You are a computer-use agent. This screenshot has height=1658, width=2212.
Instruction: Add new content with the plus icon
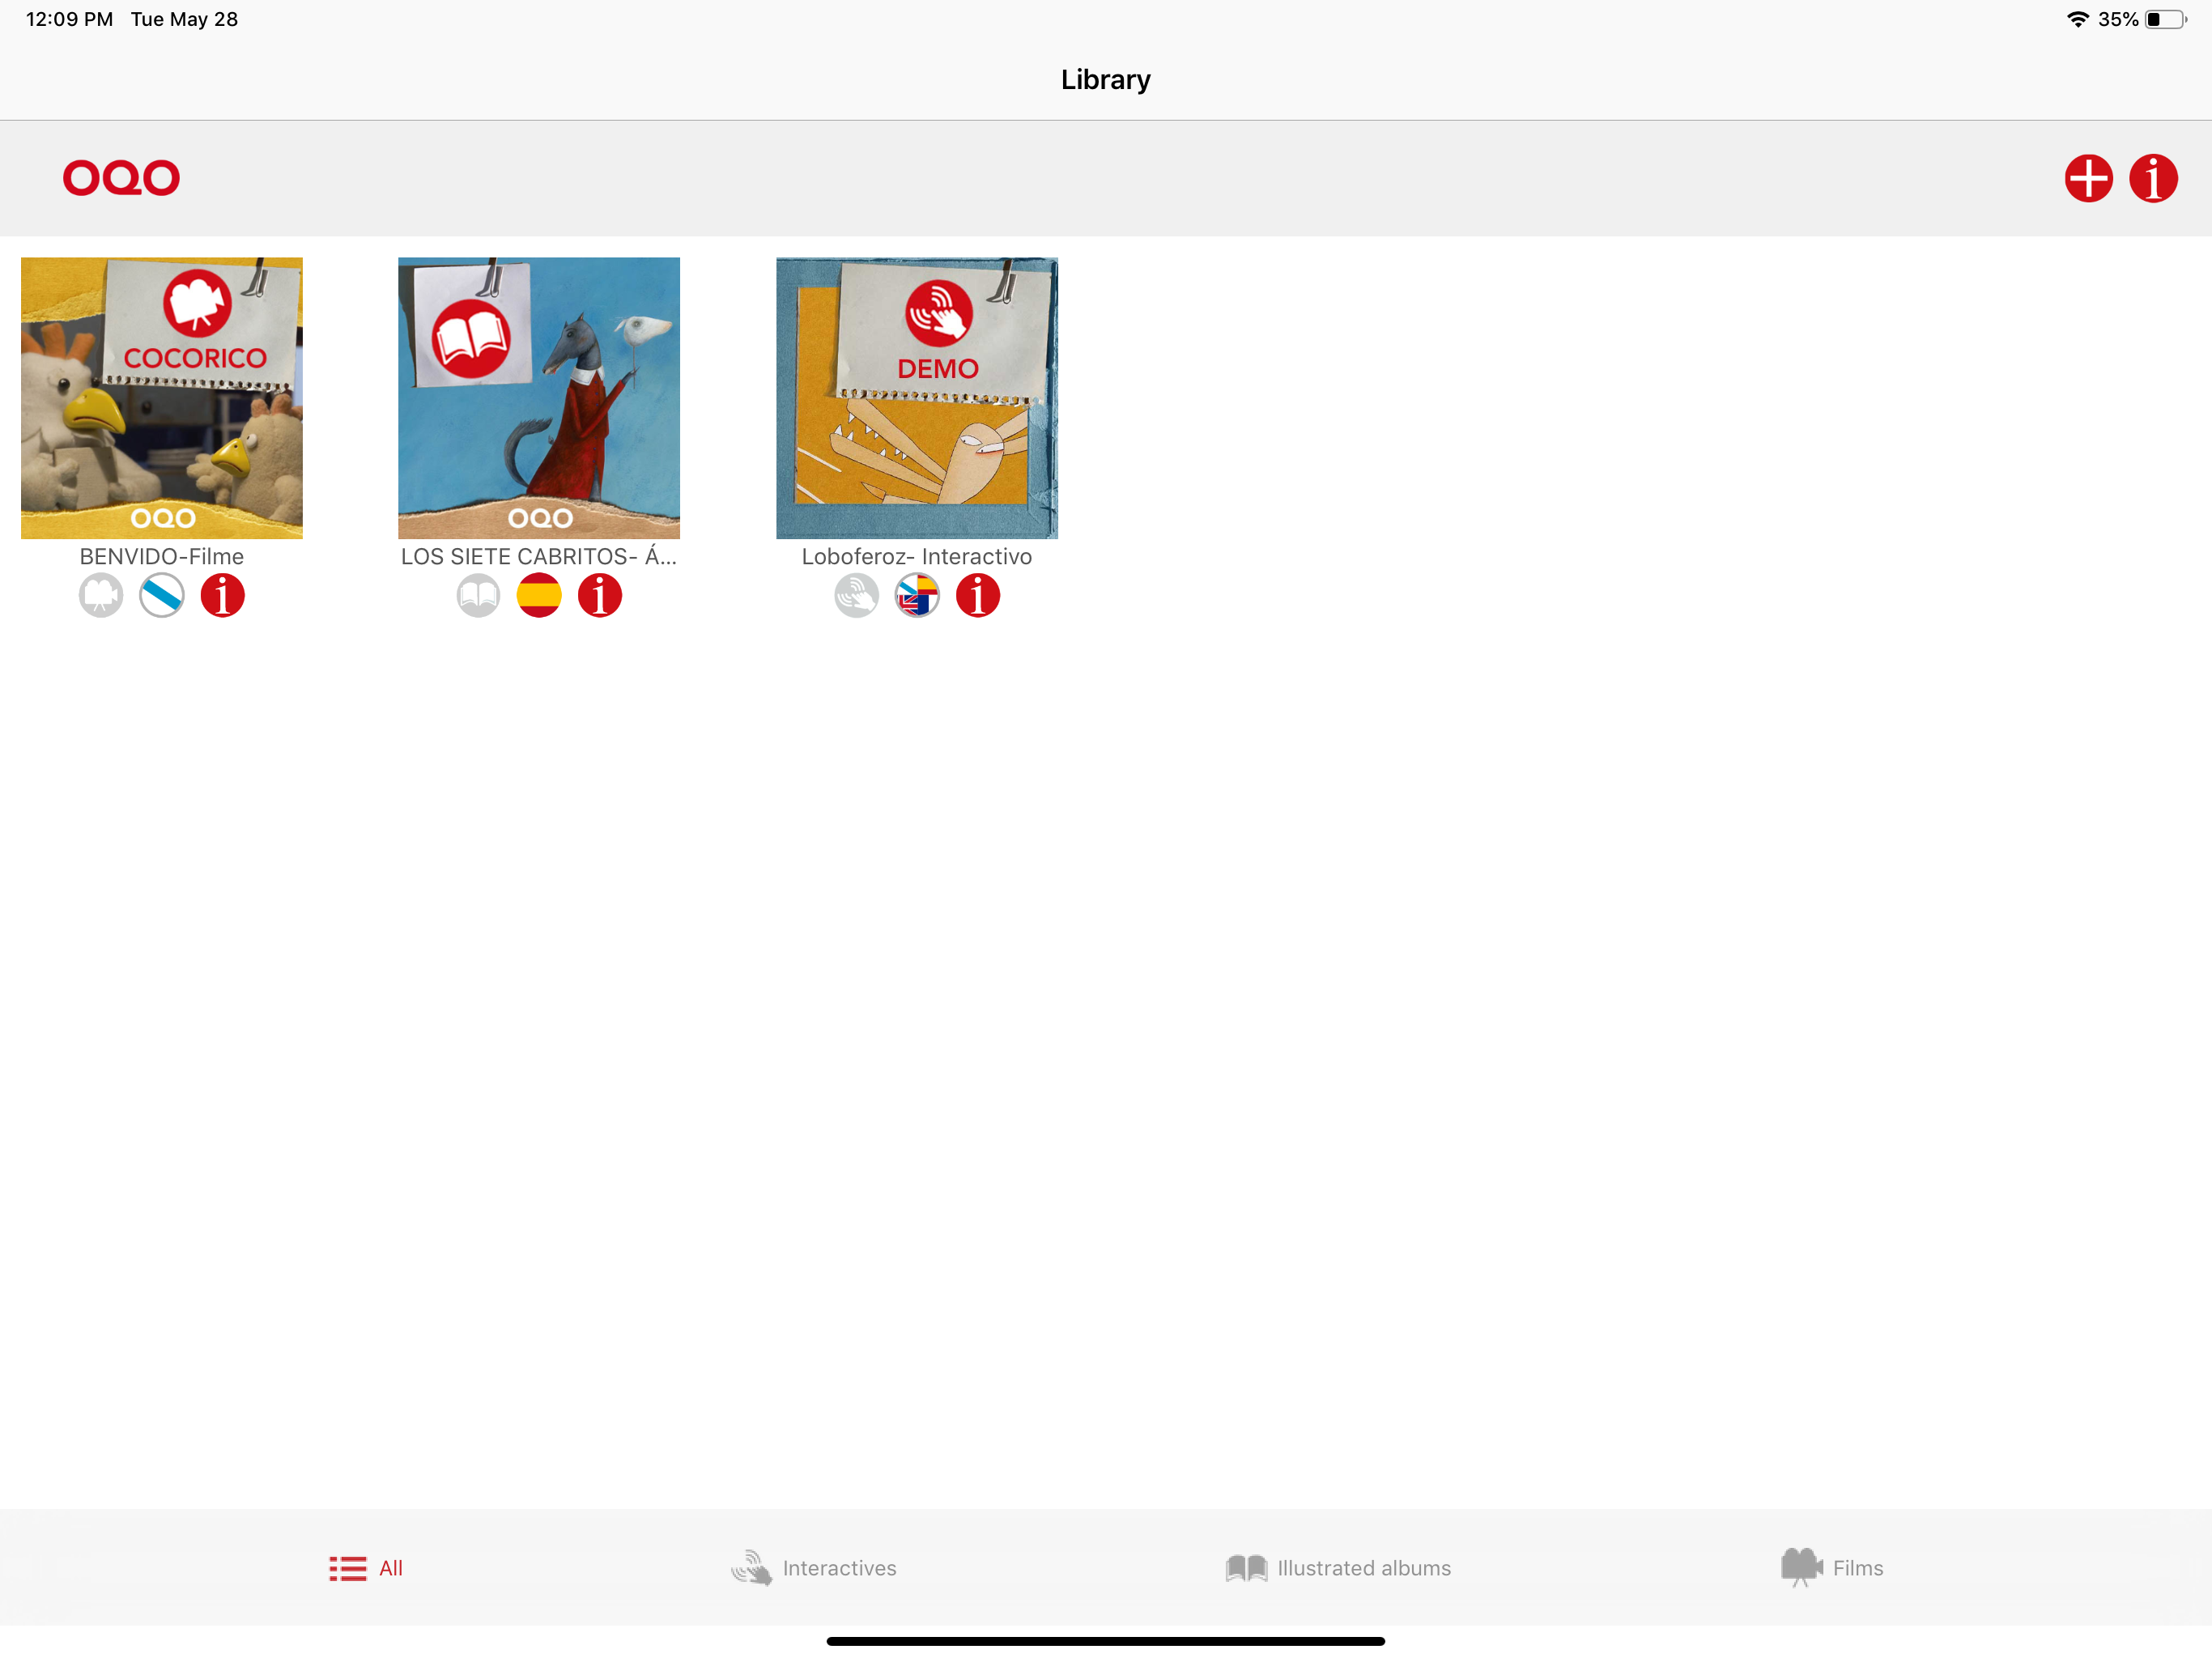tap(2088, 179)
